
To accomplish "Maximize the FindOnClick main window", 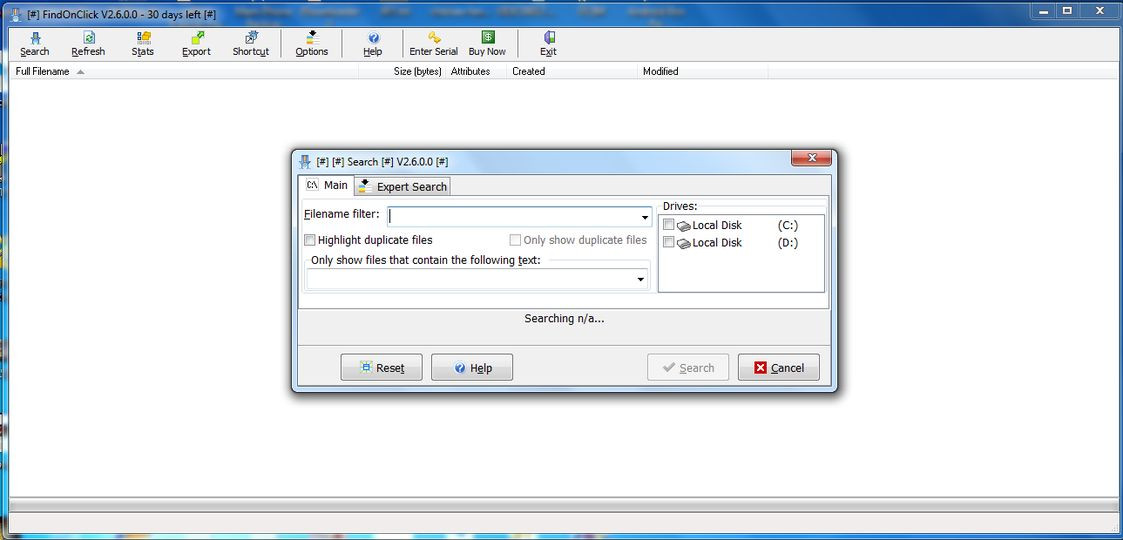I will coord(1067,10).
